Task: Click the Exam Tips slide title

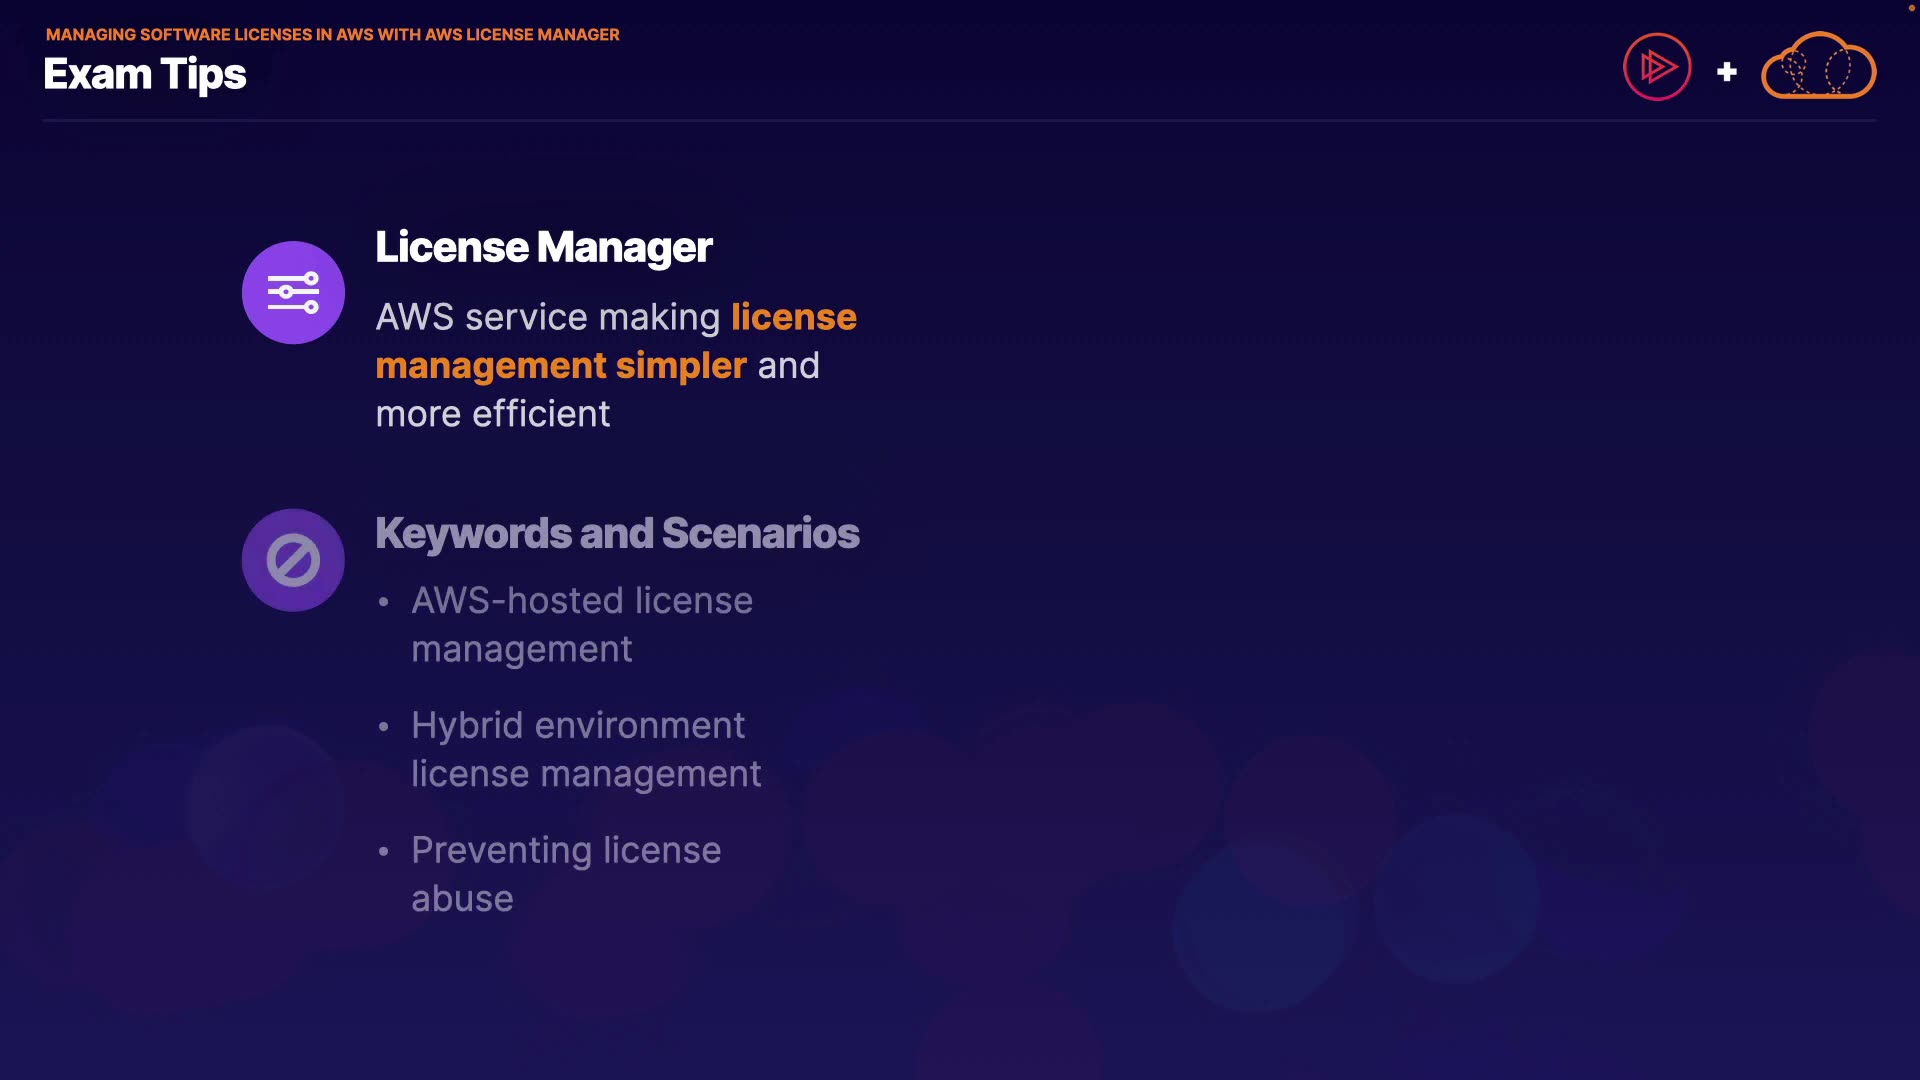Action: 145,75
